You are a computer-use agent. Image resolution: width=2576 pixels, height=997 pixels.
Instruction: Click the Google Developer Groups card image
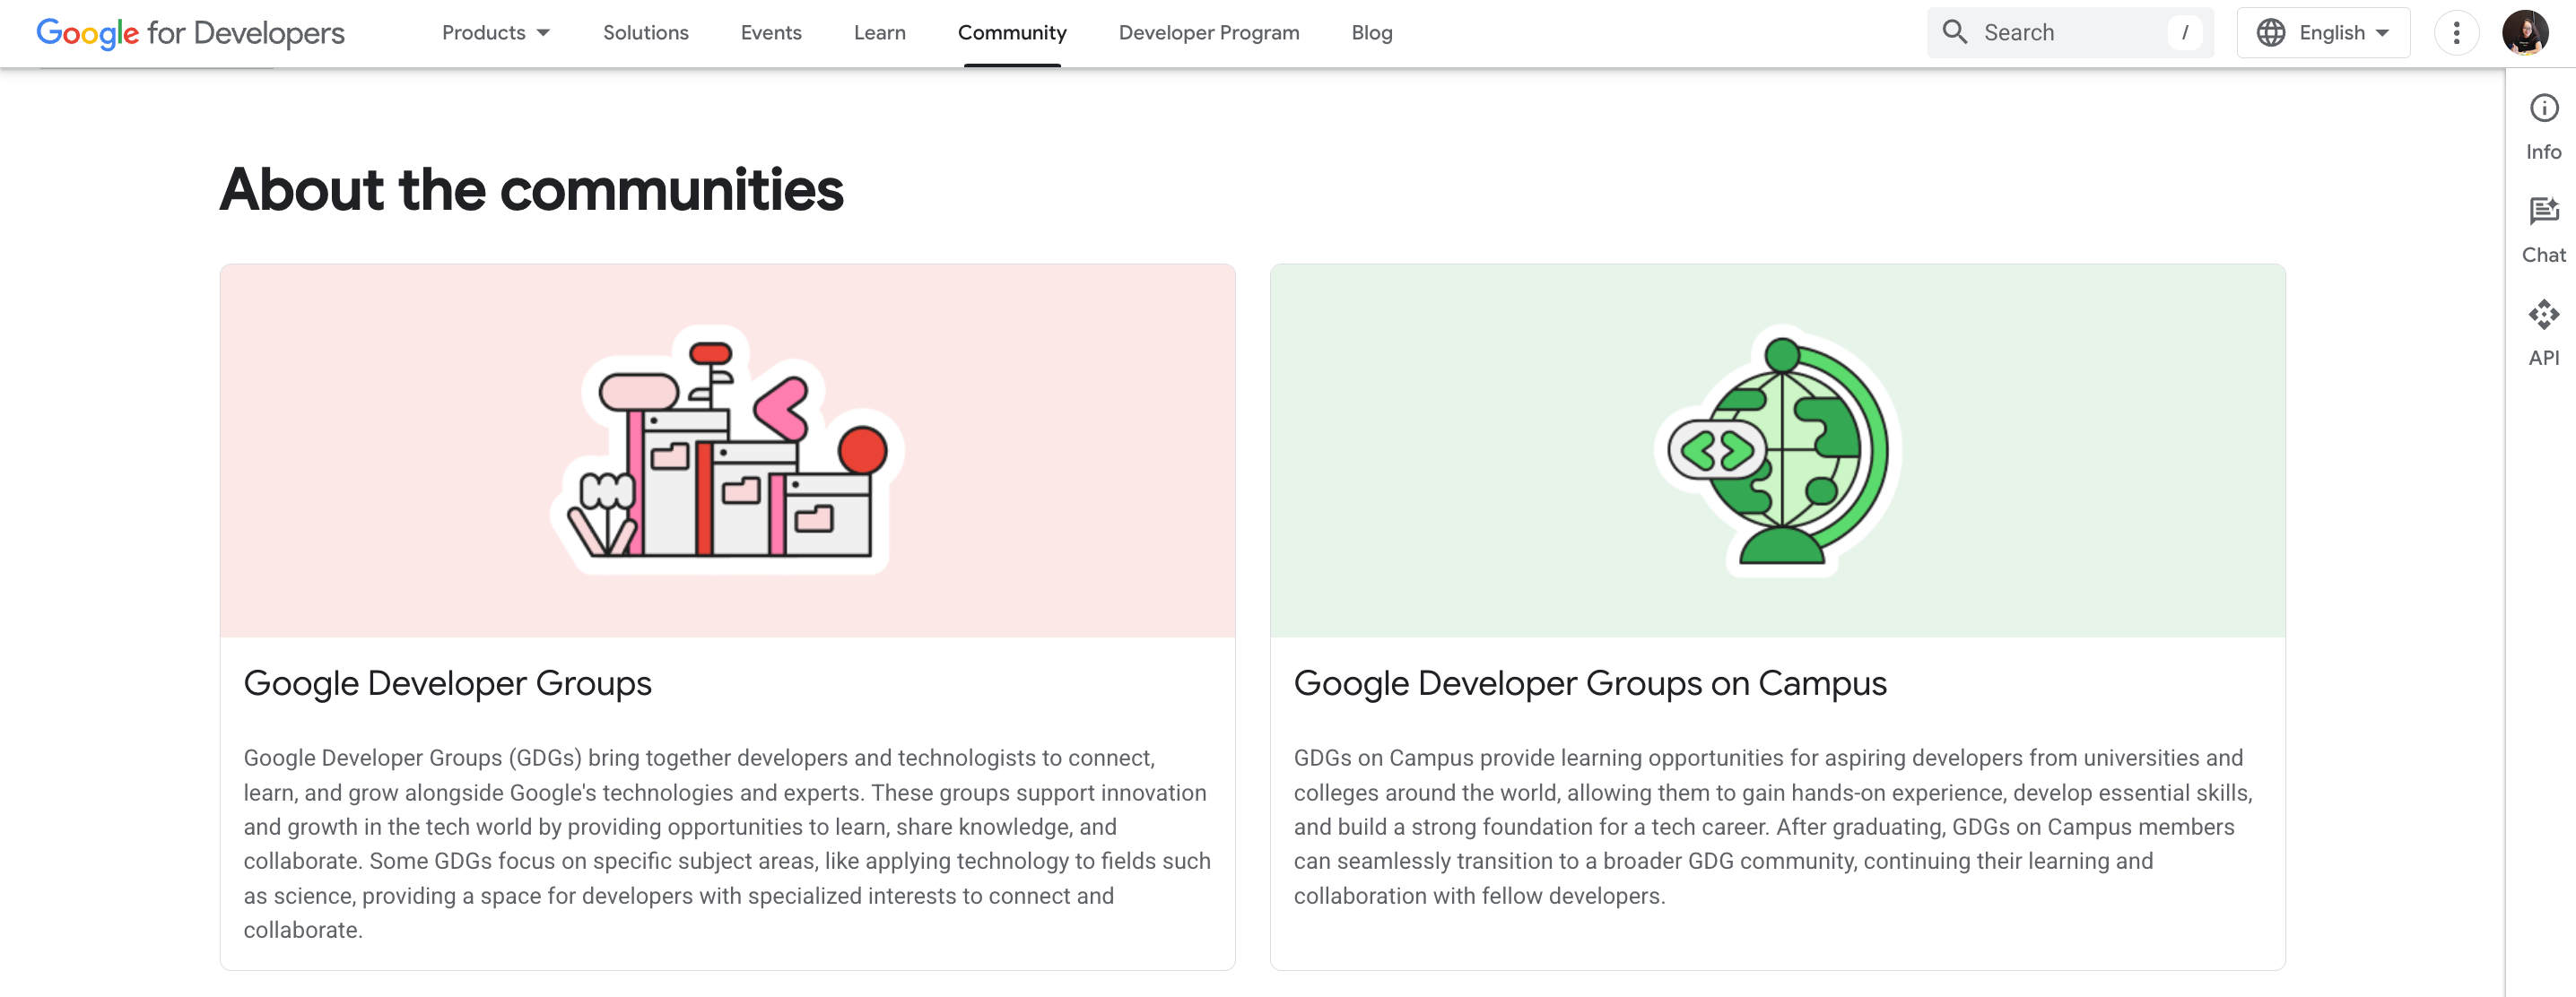(727, 450)
